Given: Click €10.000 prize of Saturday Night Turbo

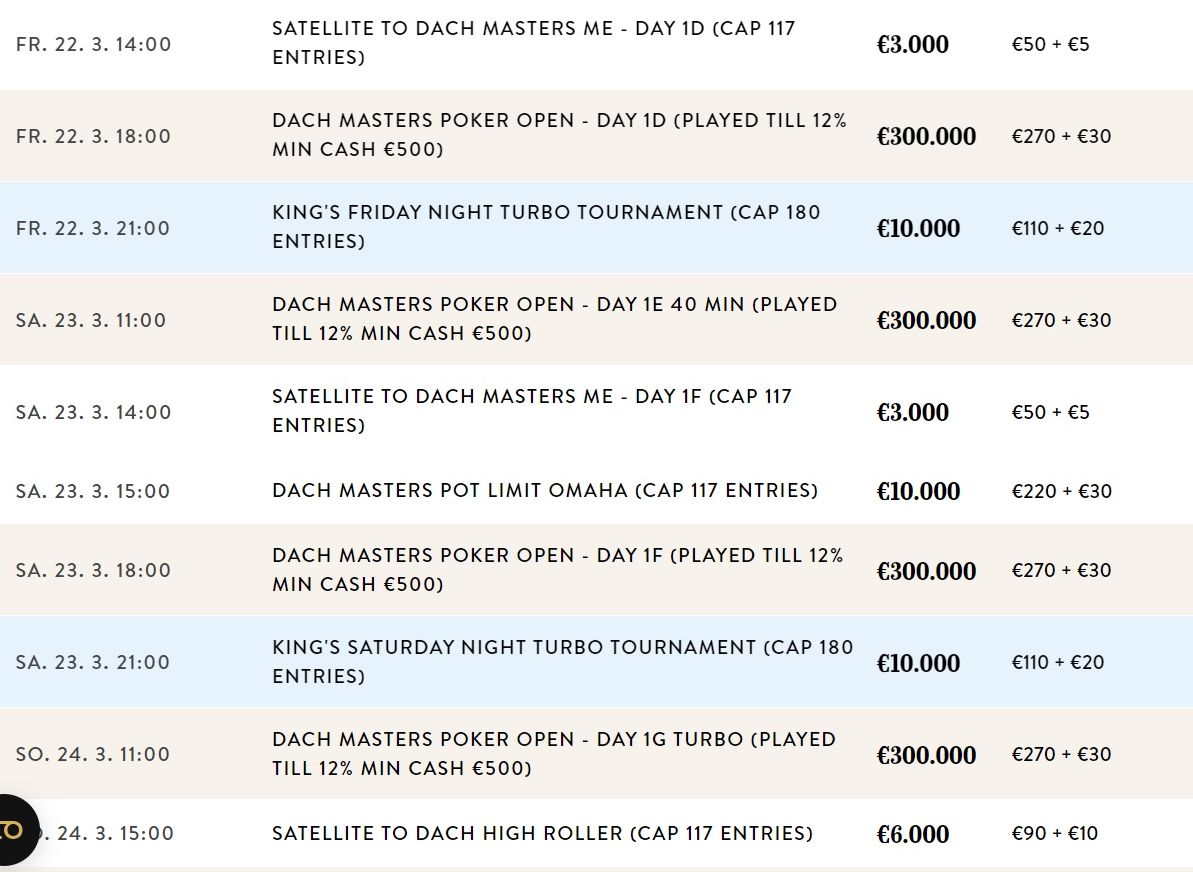Looking at the screenshot, I should click(x=918, y=664).
